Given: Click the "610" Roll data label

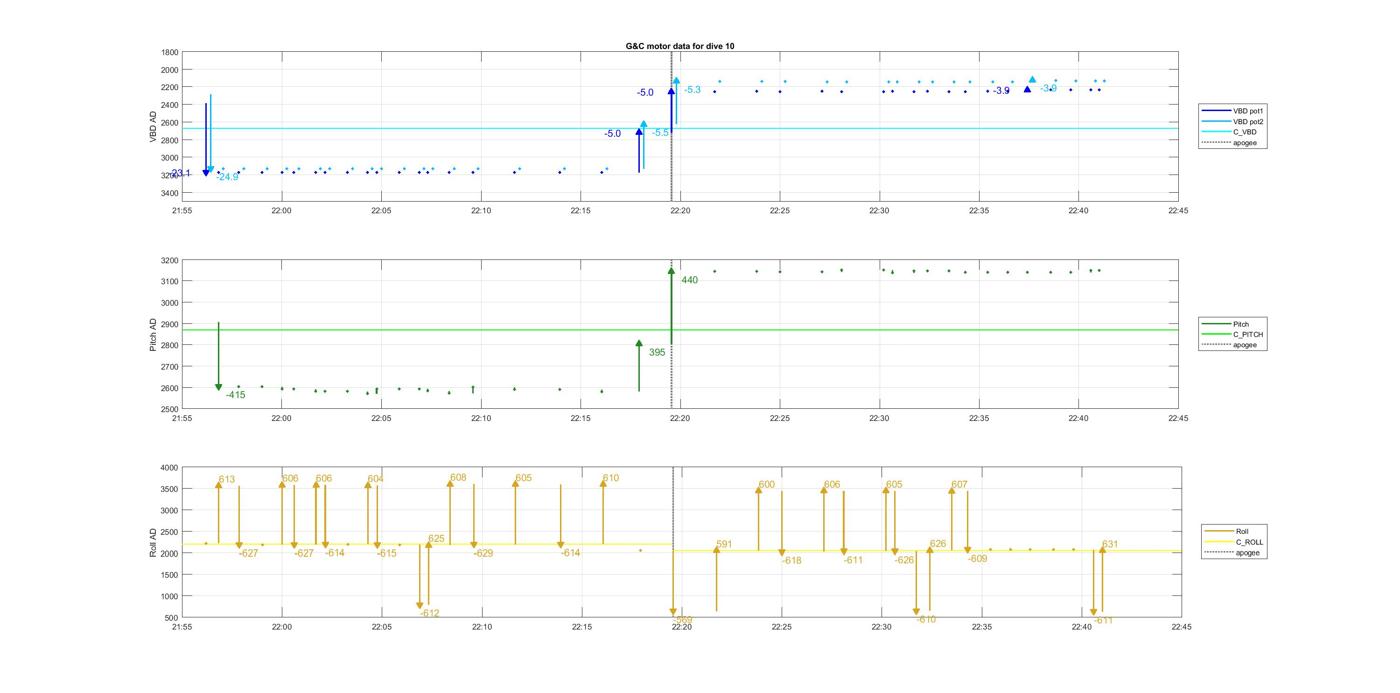Looking at the screenshot, I should click(x=611, y=478).
